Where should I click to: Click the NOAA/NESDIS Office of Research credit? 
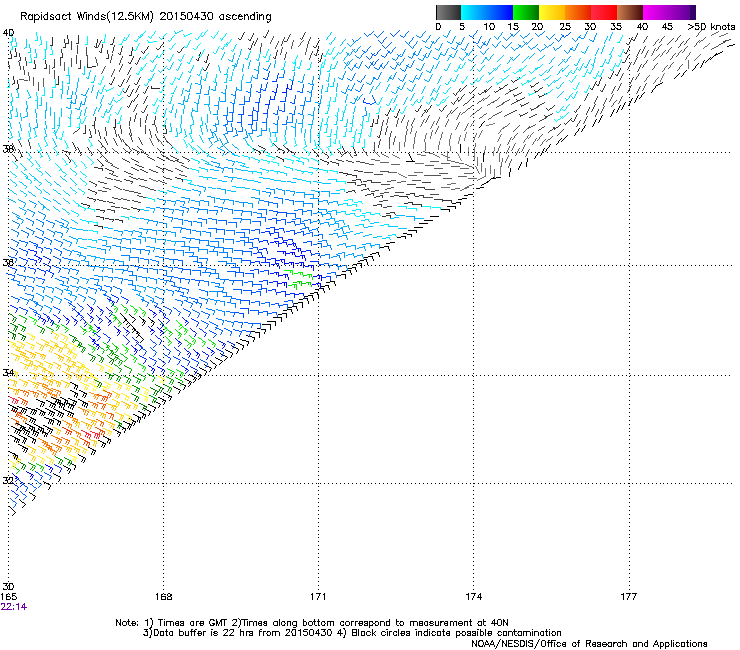point(589,644)
